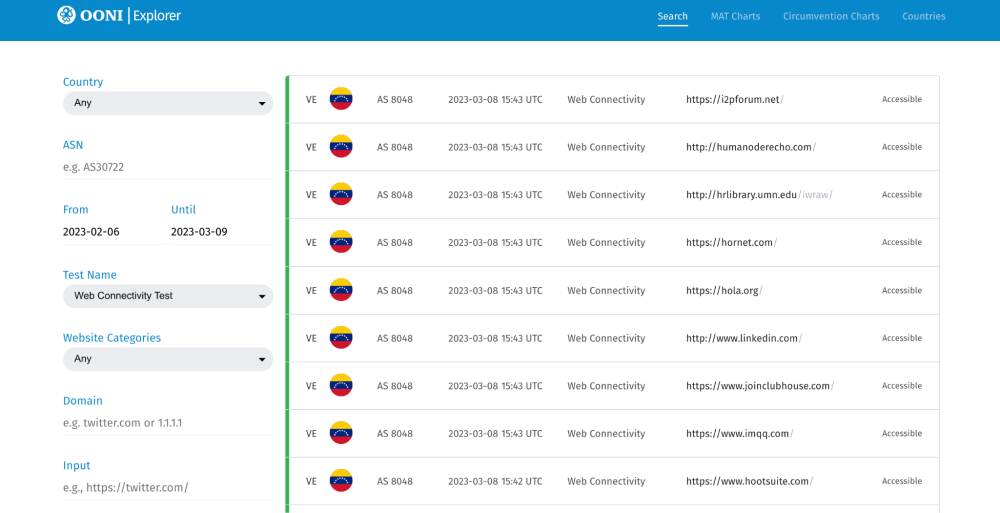The image size is (1000, 513).
Task: Click the flag icon in joinclubhouse.com row
Action: [x=341, y=386]
